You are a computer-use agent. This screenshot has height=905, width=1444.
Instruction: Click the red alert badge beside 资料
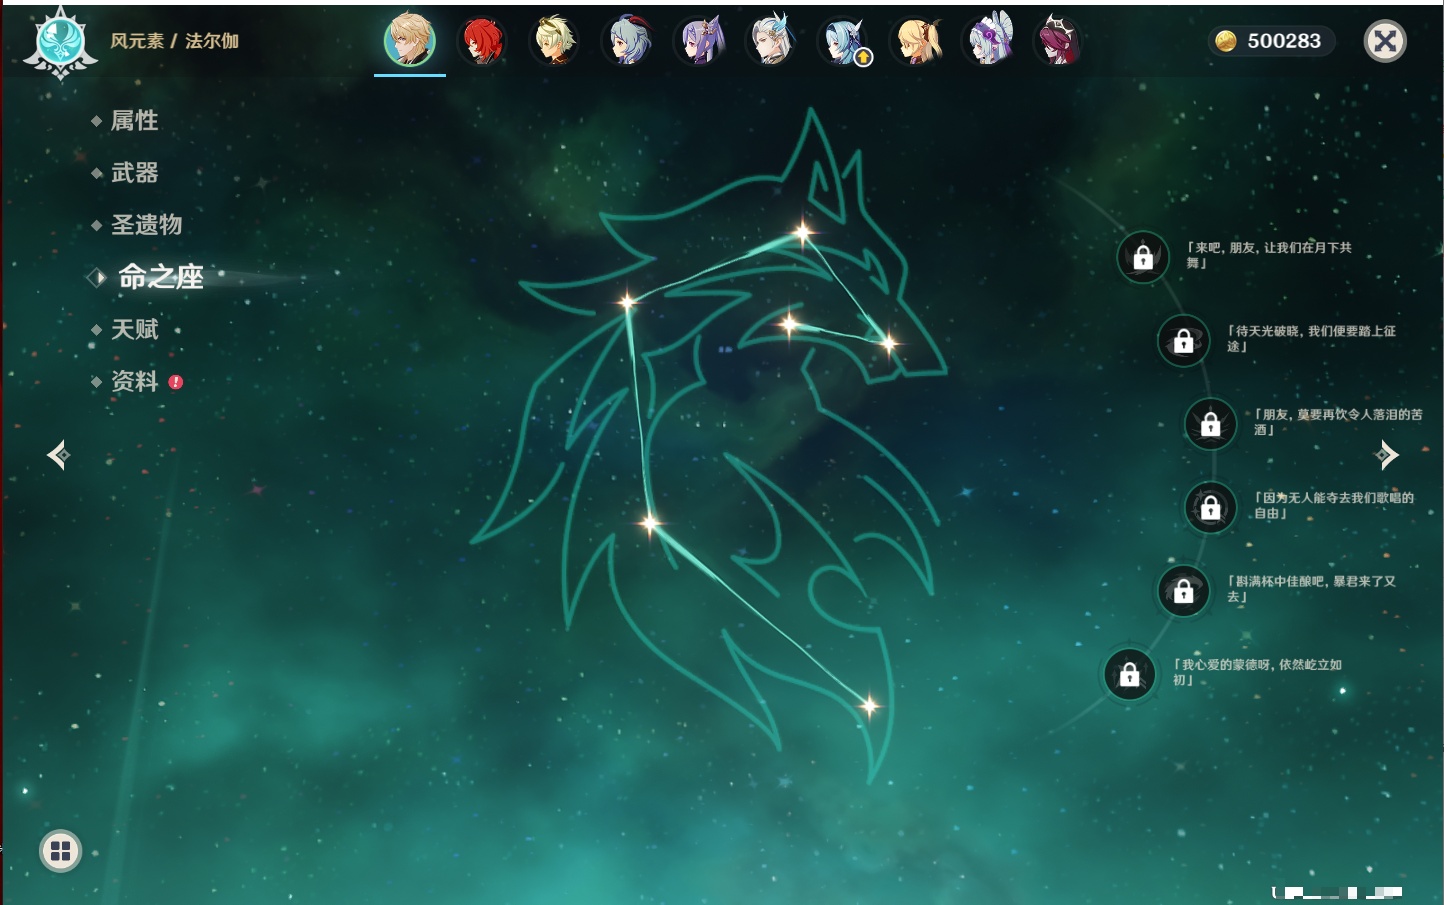coord(176,382)
